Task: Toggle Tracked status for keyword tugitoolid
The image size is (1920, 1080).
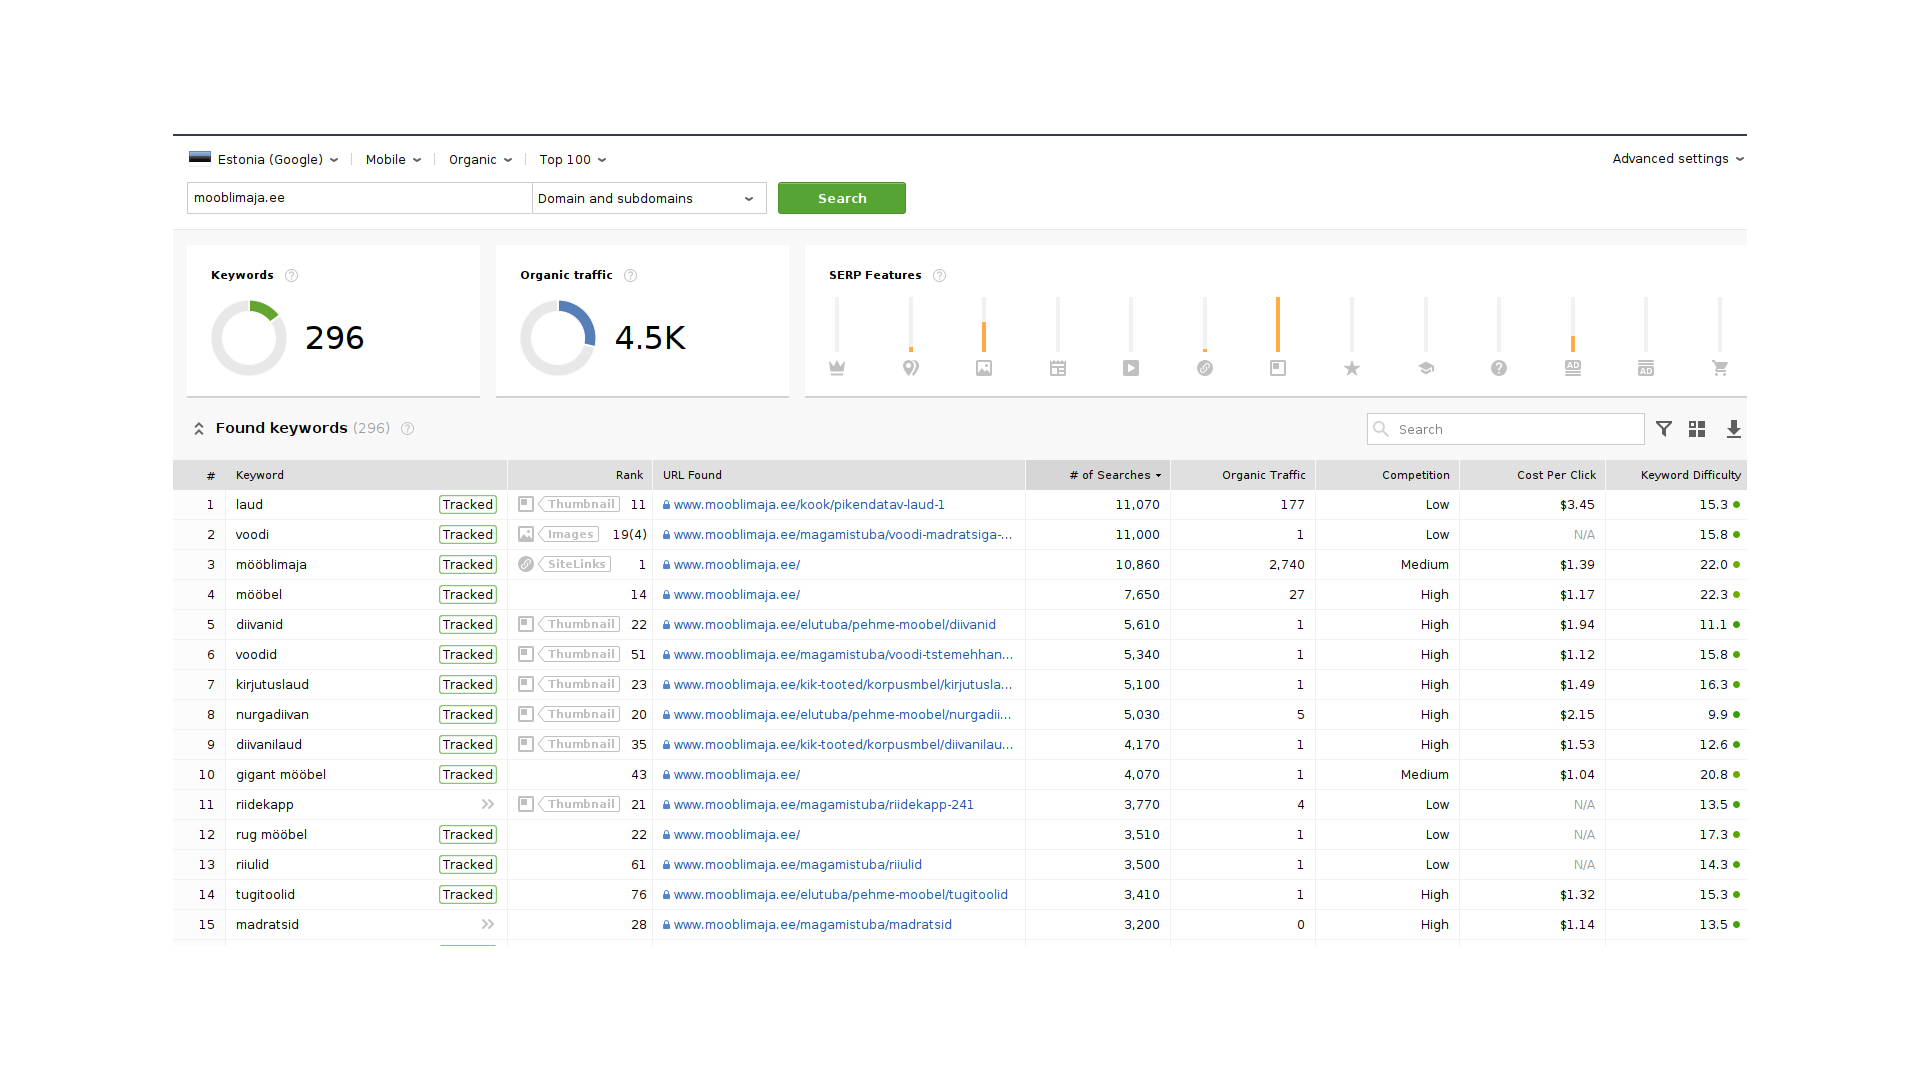Action: click(468, 895)
